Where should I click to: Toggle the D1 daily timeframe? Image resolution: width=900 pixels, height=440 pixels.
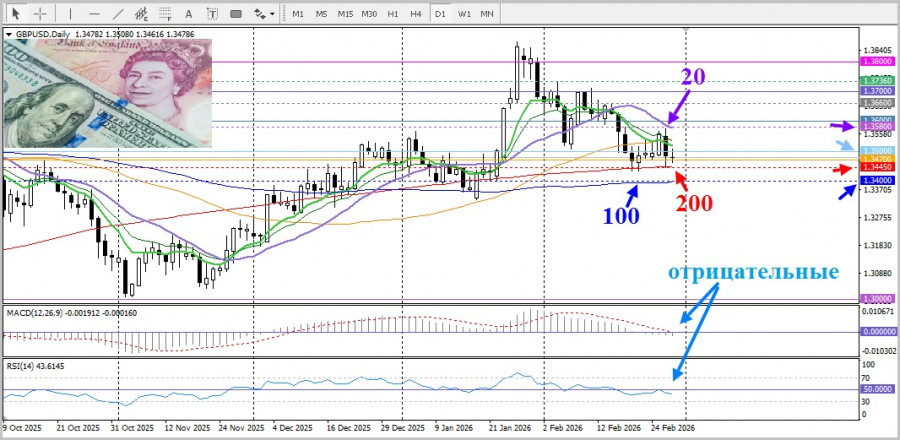tap(441, 14)
